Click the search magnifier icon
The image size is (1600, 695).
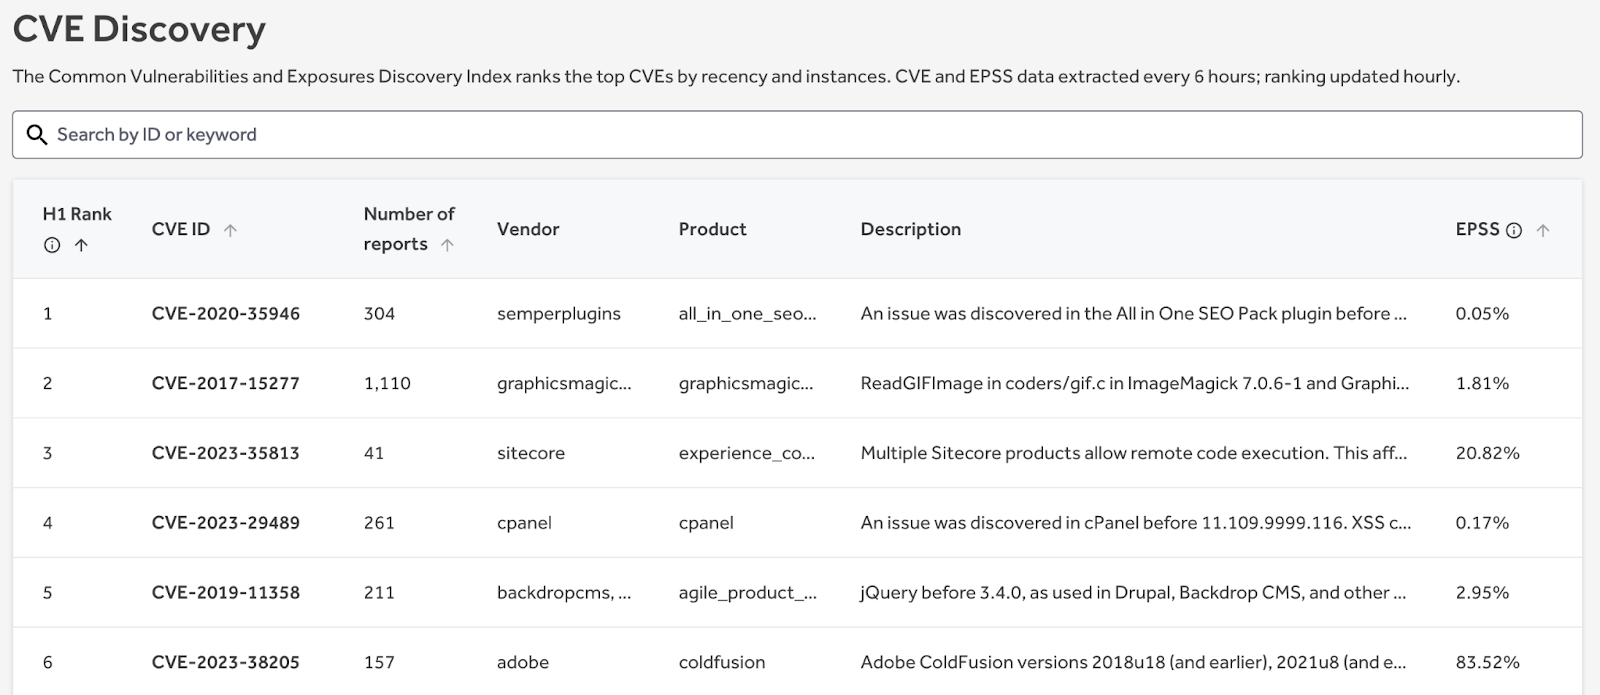pyautogui.click(x=37, y=135)
